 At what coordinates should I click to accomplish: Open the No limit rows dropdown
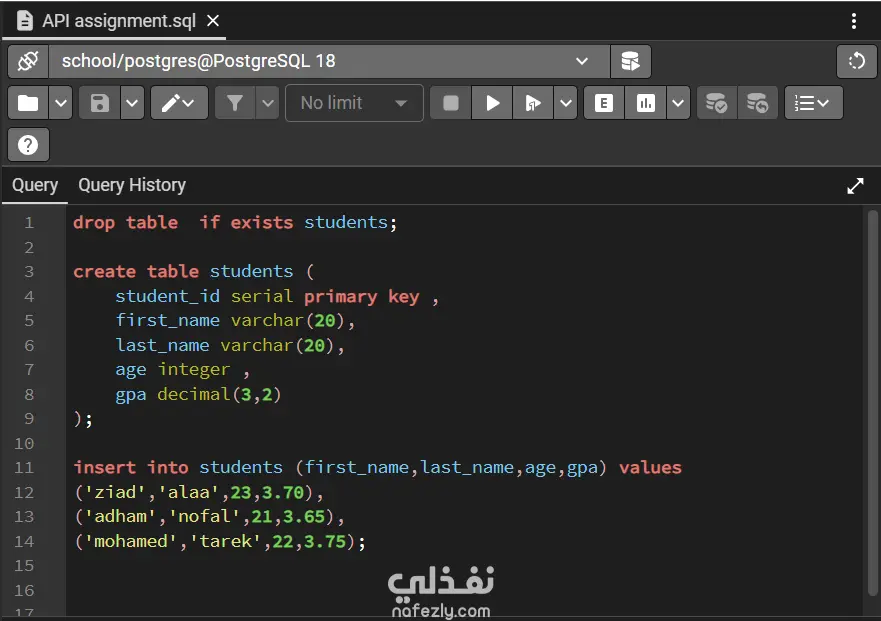[x=354, y=103]
